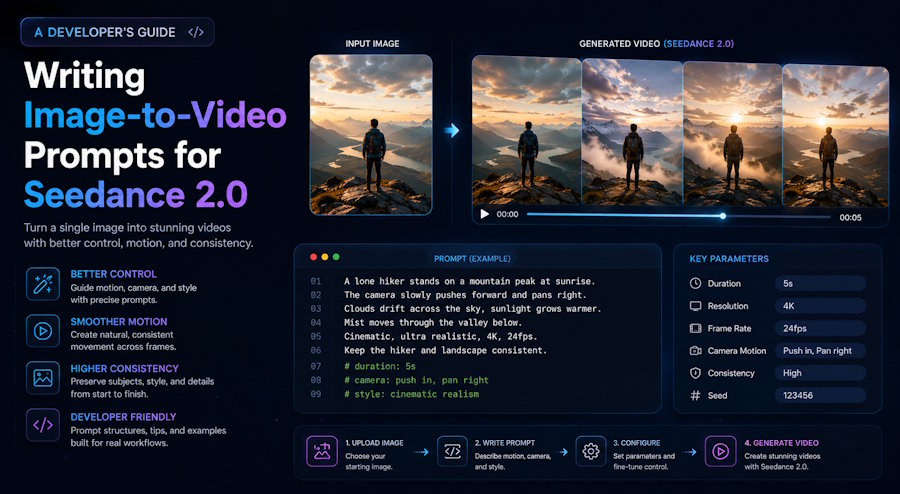The image size is (900, 494).
Task: Click the Smoother Motion play circle icon
Action: [42, 331]
